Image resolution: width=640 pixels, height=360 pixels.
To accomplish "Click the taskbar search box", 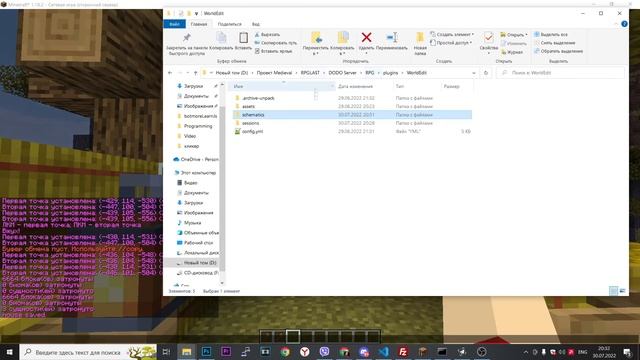I will 89,352.
